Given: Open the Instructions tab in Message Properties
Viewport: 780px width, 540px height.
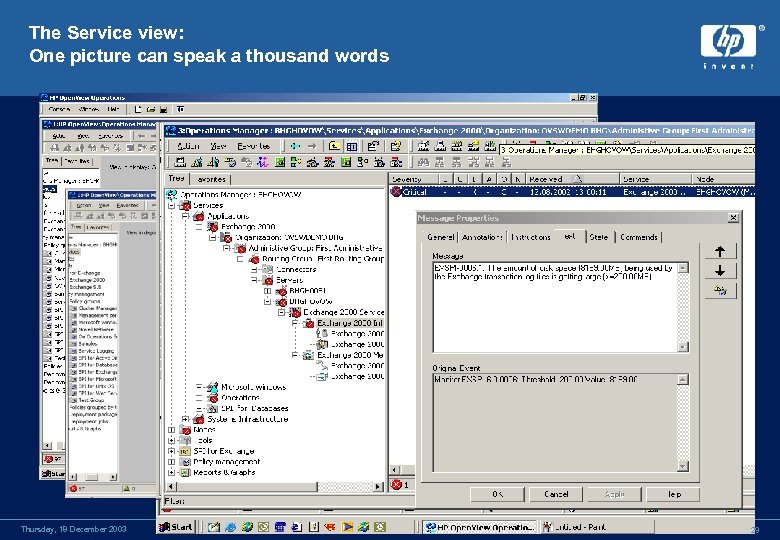Looking at the screenshot, I should click(x=530, y=237).
